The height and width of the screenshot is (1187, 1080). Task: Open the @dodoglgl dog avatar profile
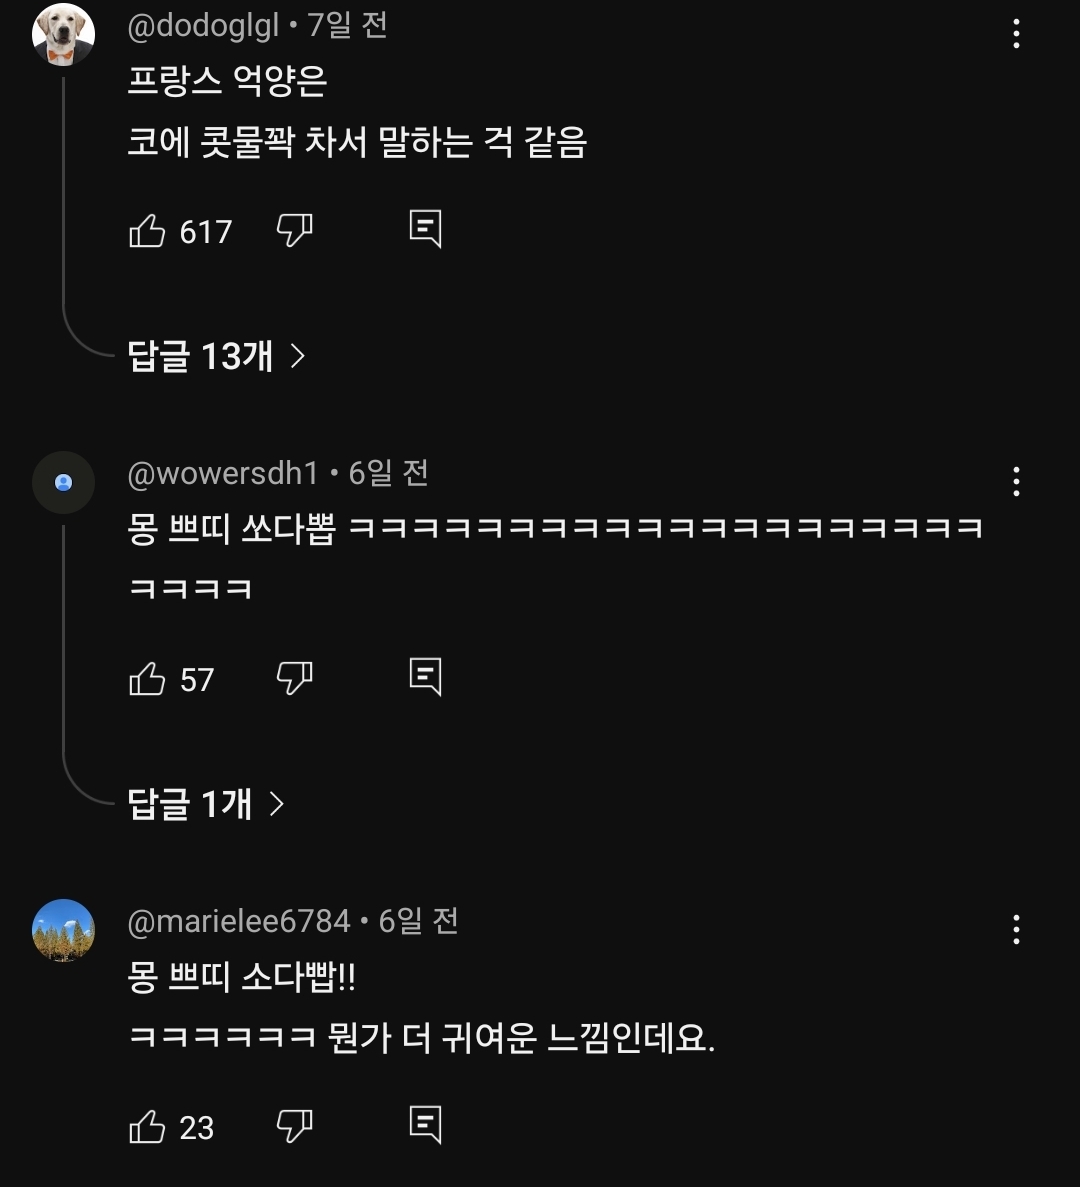(x=64, y=34)
